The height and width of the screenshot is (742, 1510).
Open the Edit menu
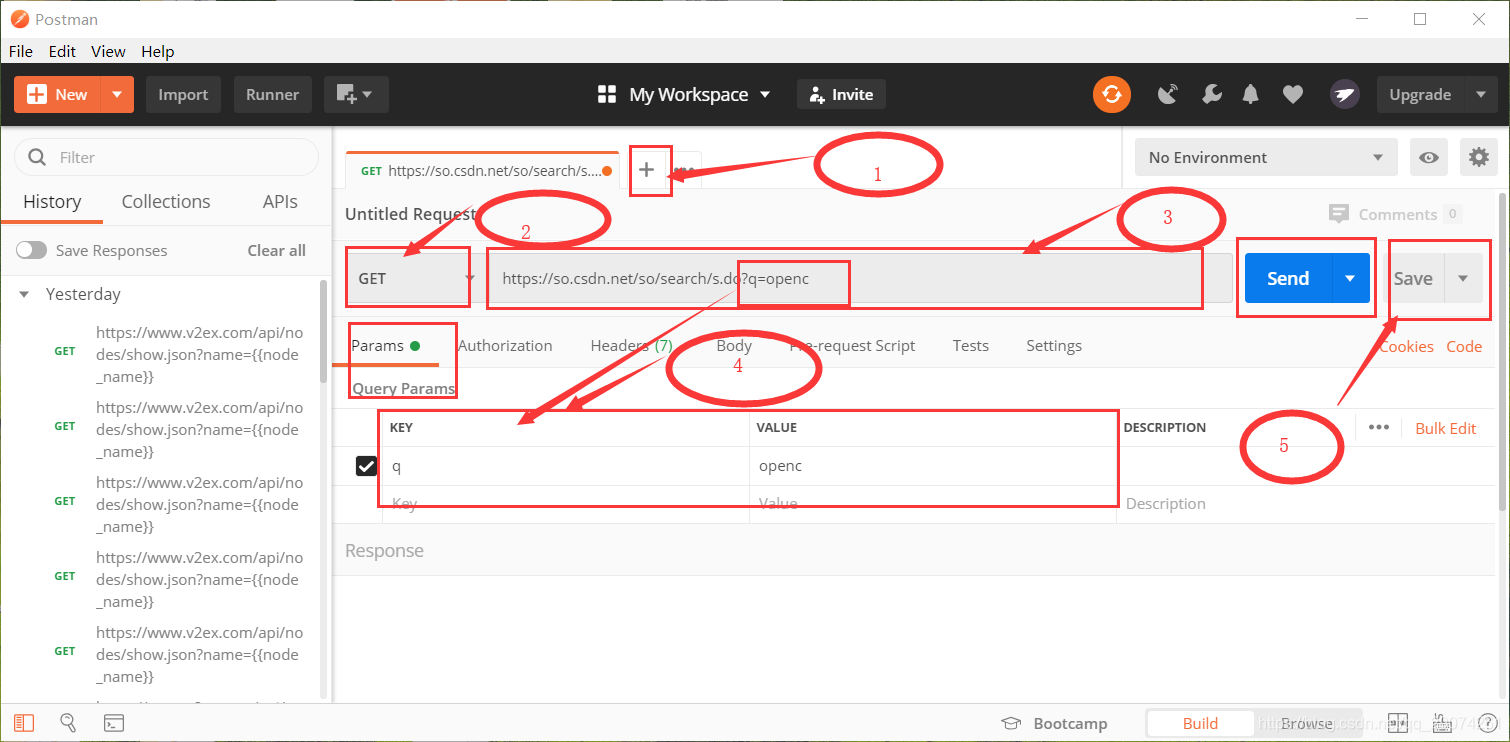coord(62,51)
